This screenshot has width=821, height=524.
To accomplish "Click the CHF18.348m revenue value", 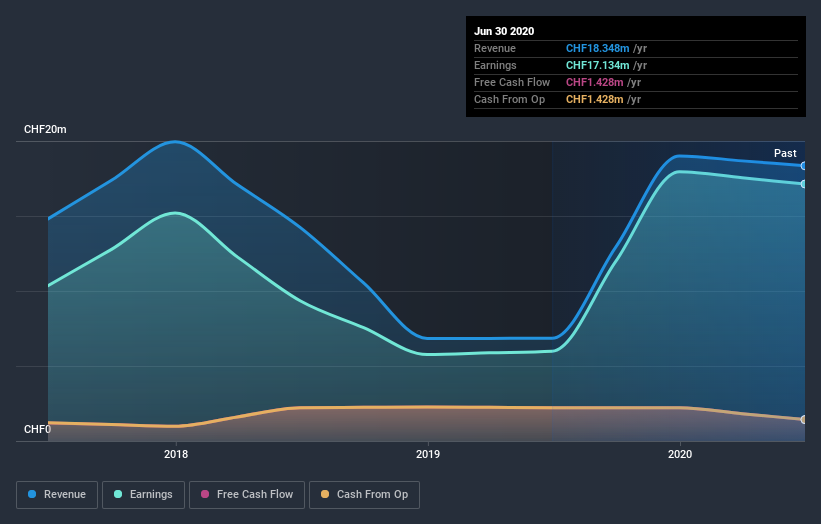I will click(x=597, y=48).
